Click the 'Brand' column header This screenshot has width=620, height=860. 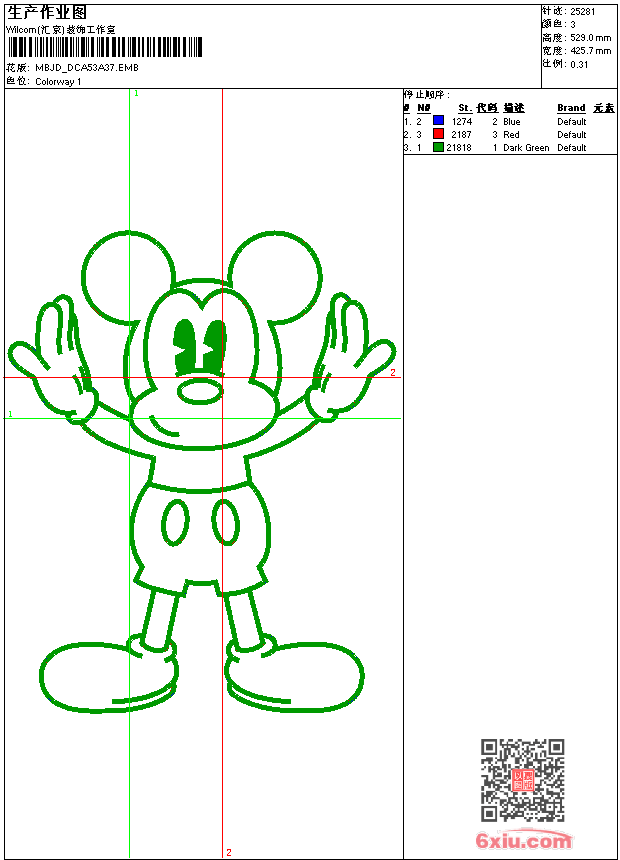571,108
